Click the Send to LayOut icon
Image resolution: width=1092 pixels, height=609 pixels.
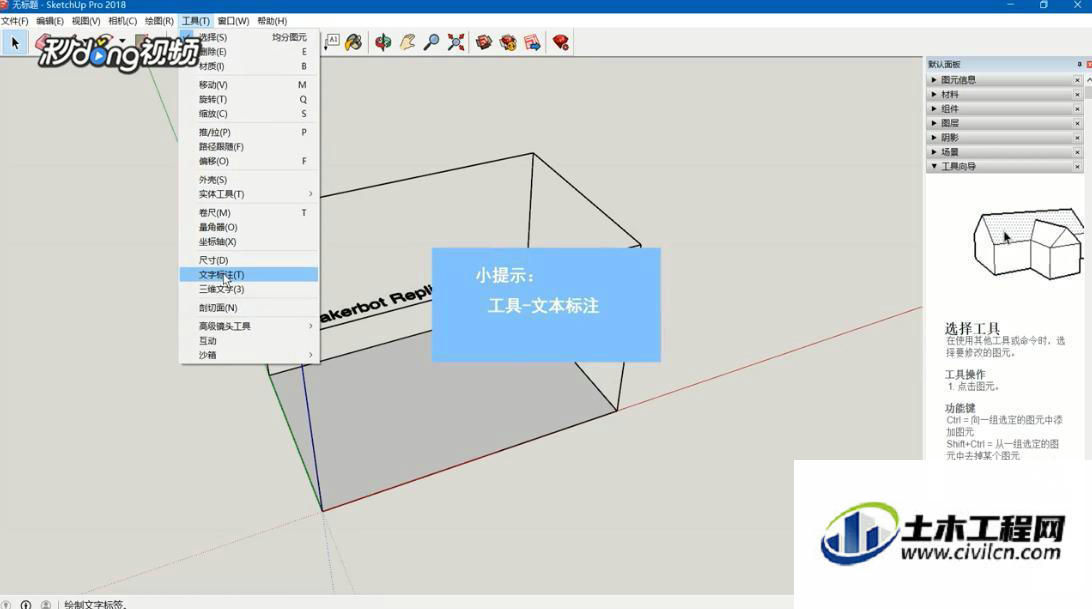533,43
